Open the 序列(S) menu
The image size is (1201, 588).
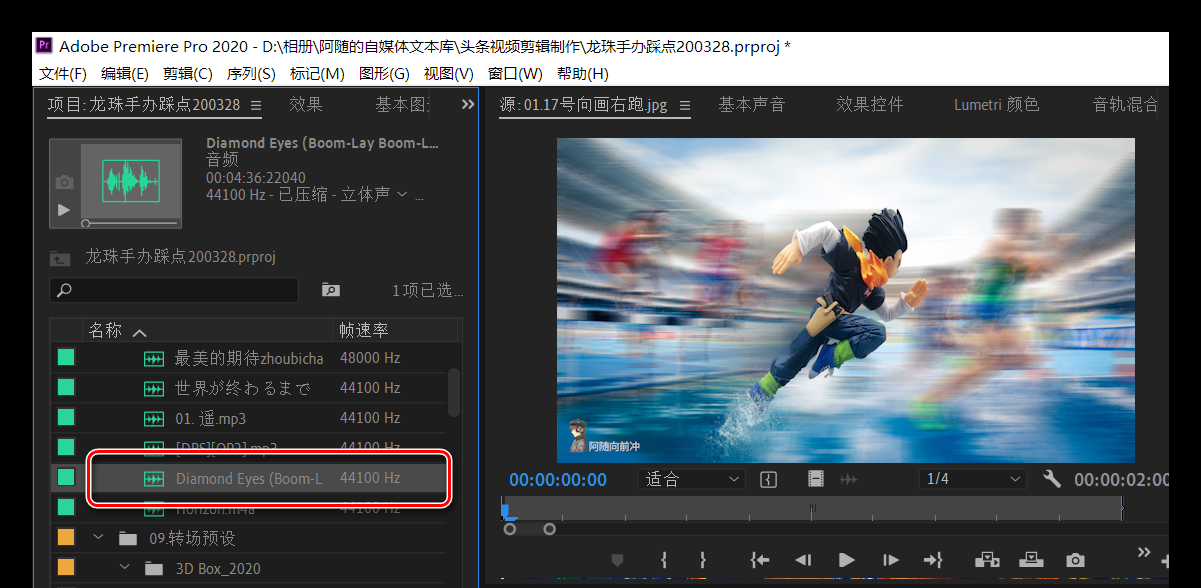point(251,74)
